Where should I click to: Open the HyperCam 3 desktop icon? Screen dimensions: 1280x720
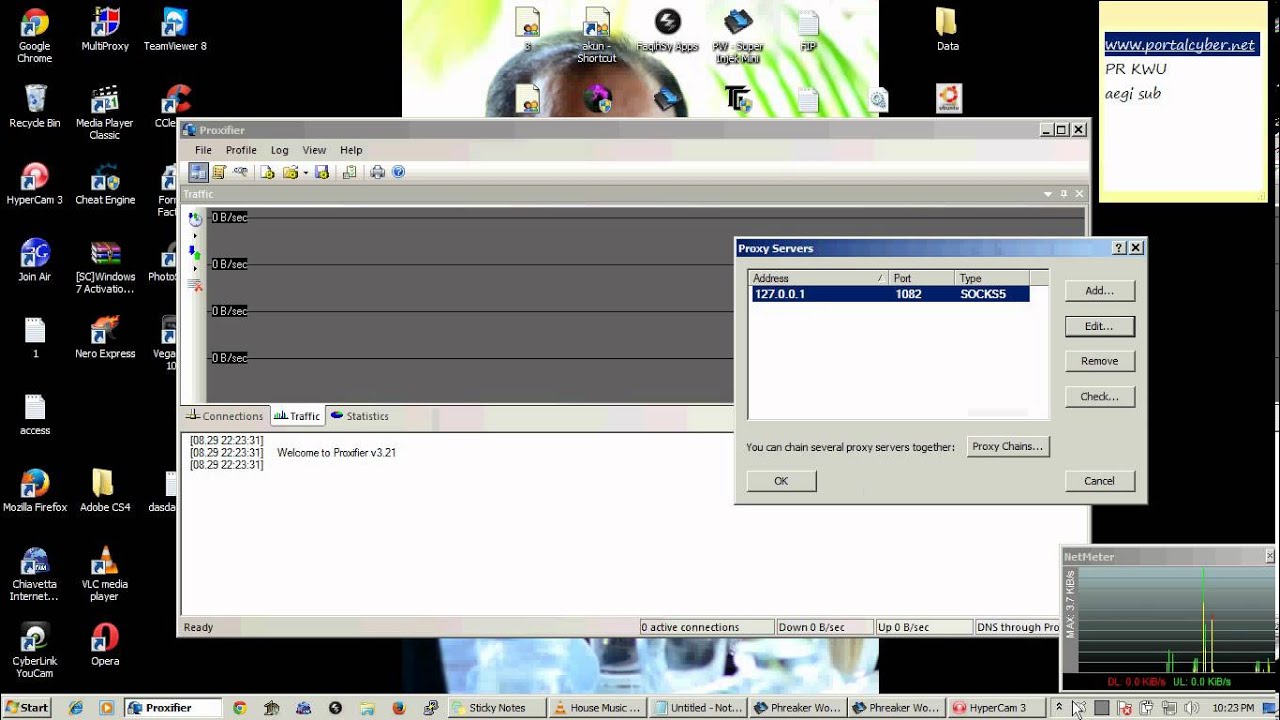(x=34, y=183)
